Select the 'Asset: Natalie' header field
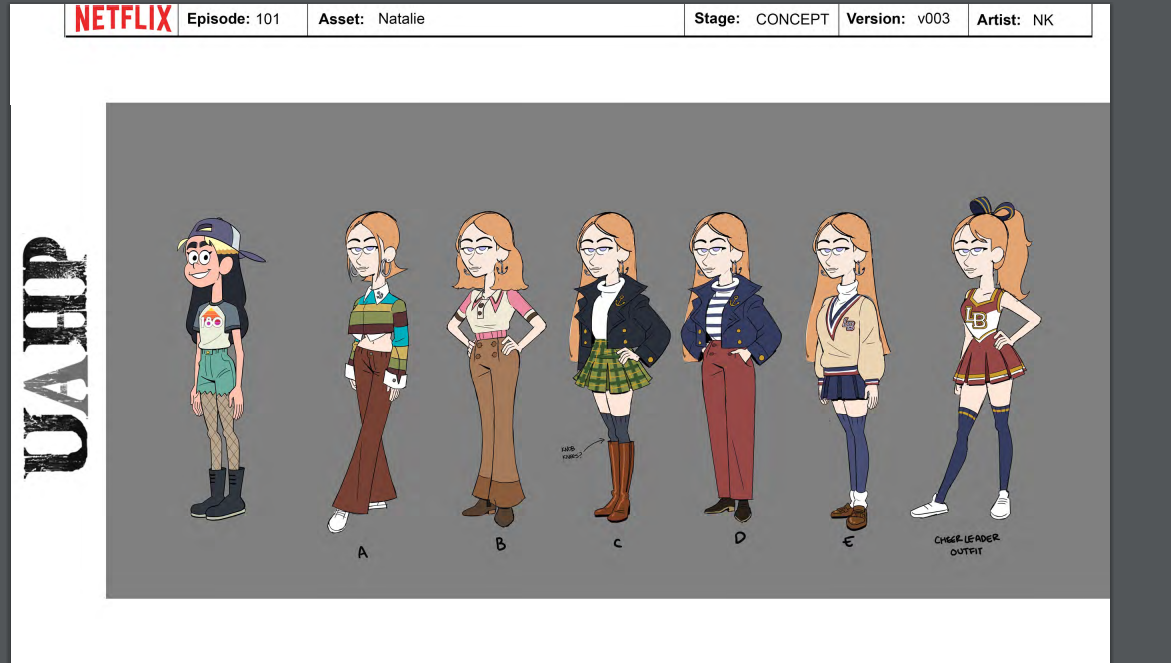Viewport: 1171px width, 663px height. pos(496,19)
